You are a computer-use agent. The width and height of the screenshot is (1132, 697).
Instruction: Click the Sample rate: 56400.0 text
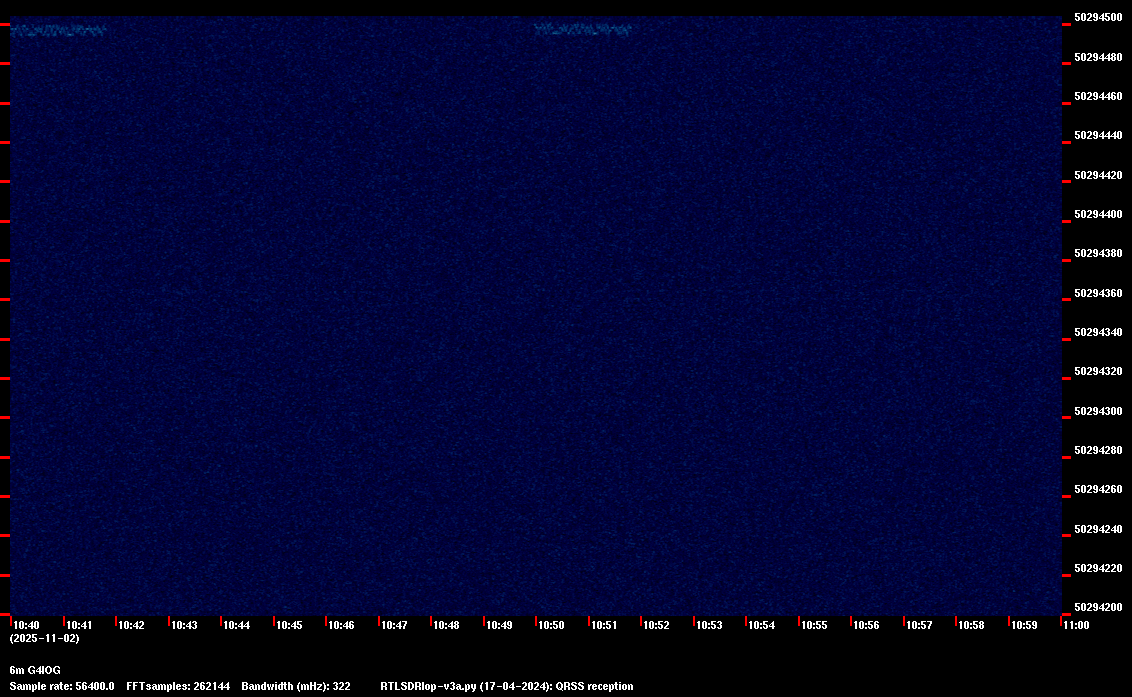62,686
